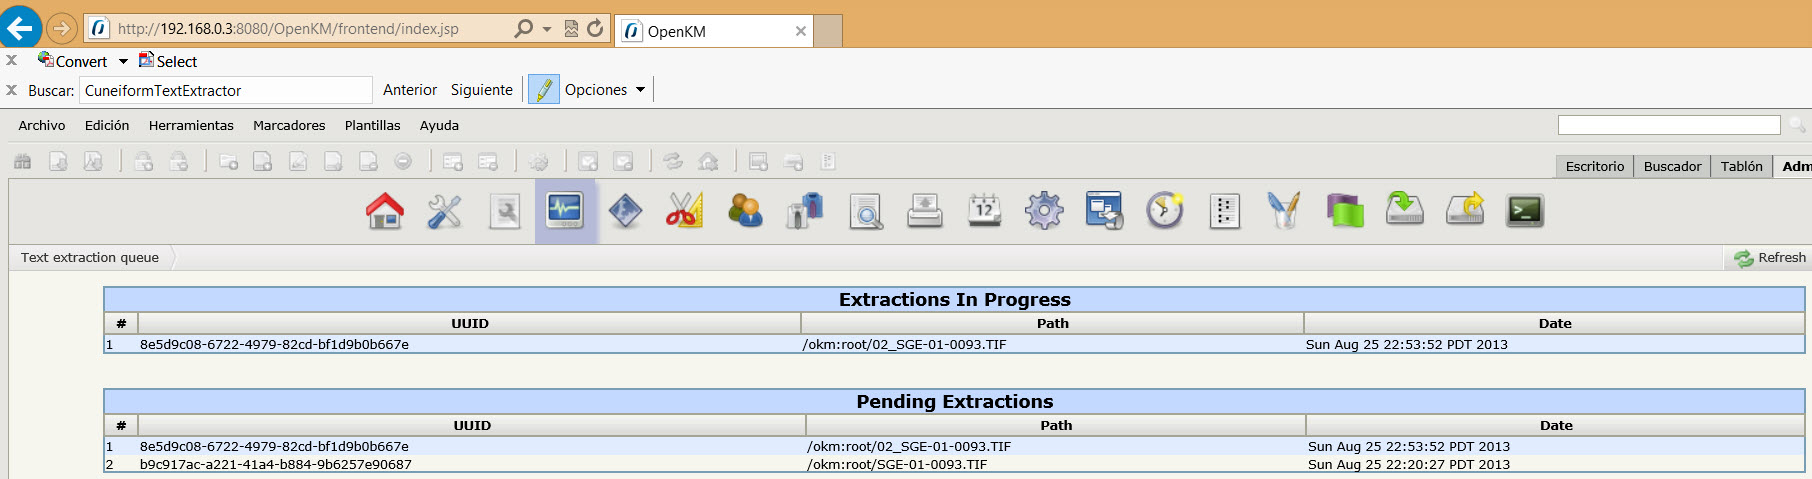Click the wrench and screwdriver tools icon

445,211
